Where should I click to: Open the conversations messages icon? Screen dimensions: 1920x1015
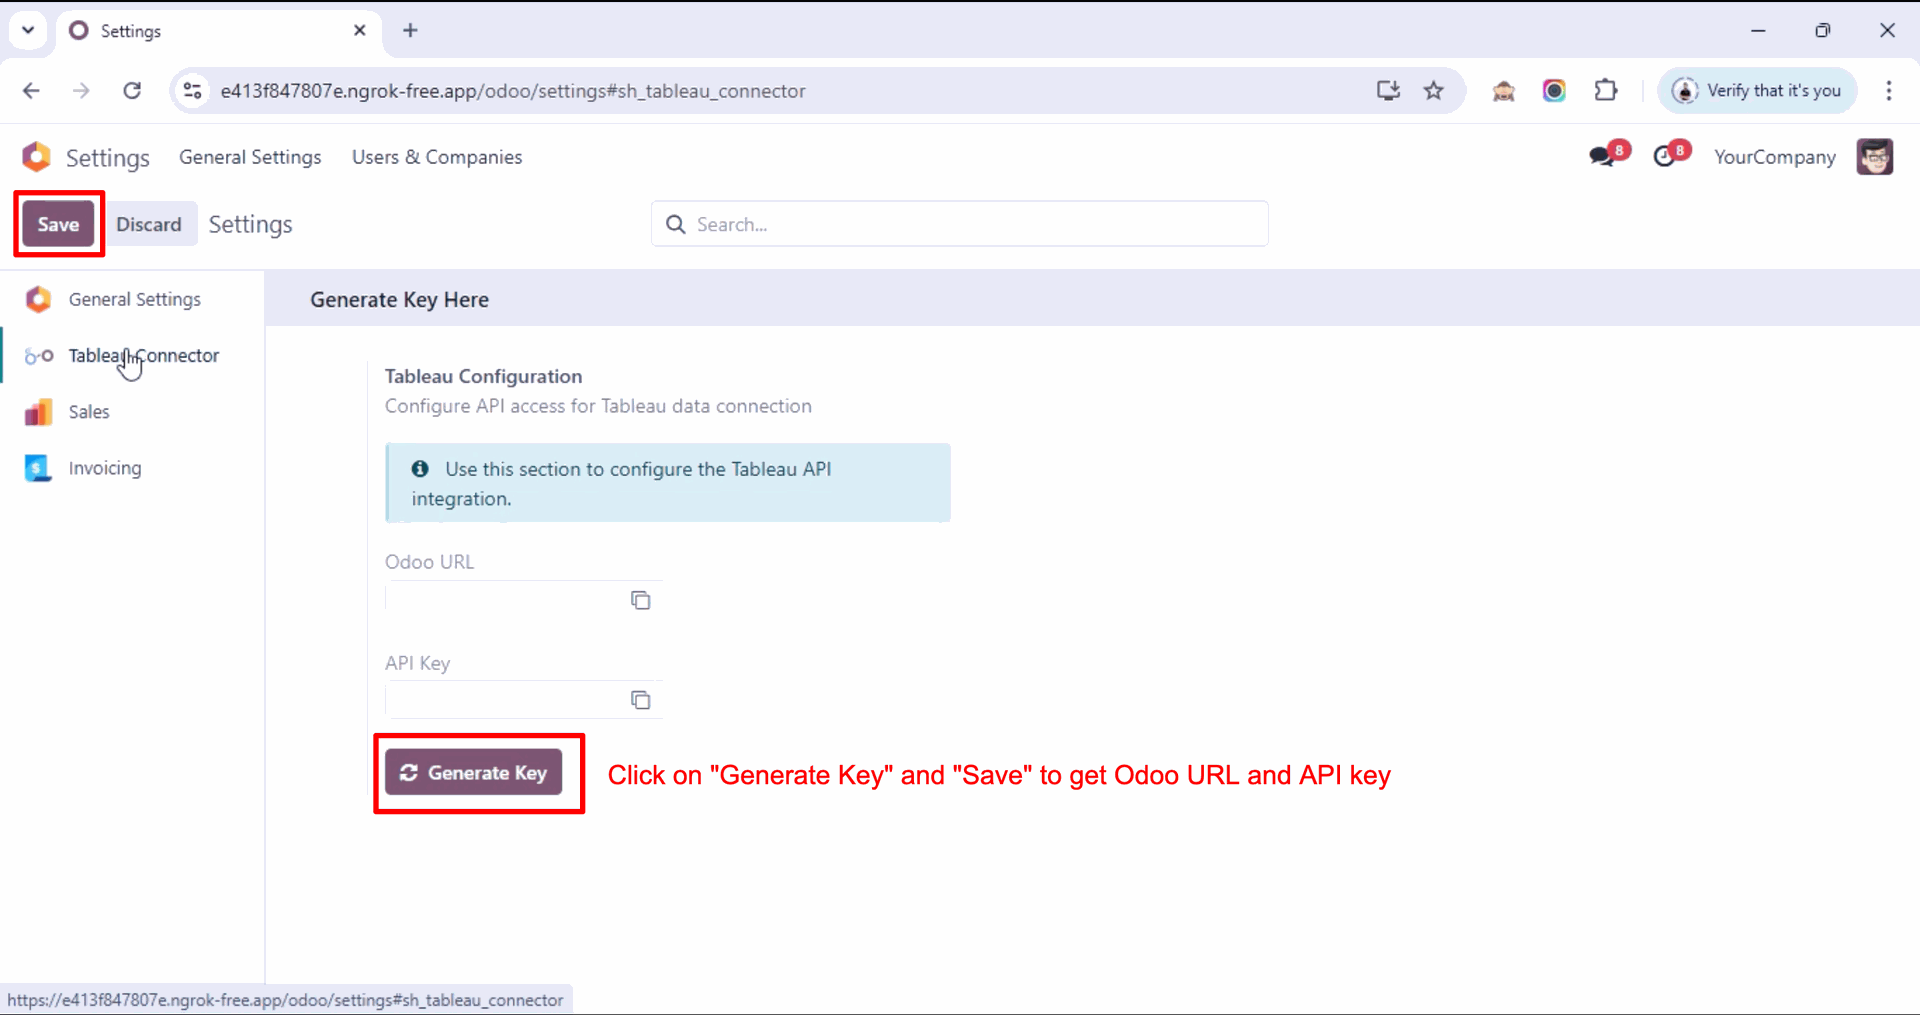1603,156
